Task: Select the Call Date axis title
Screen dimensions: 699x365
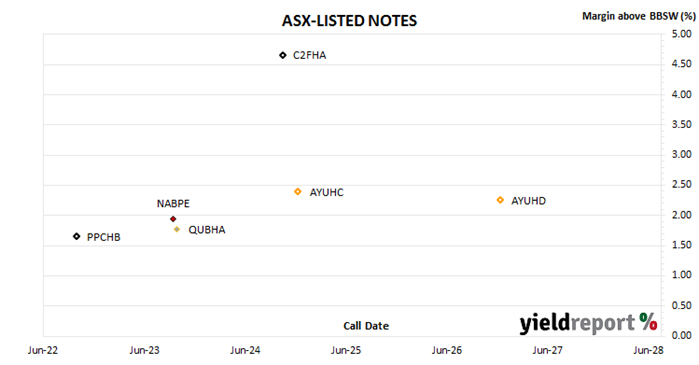Action: click(x=366, y=326)
